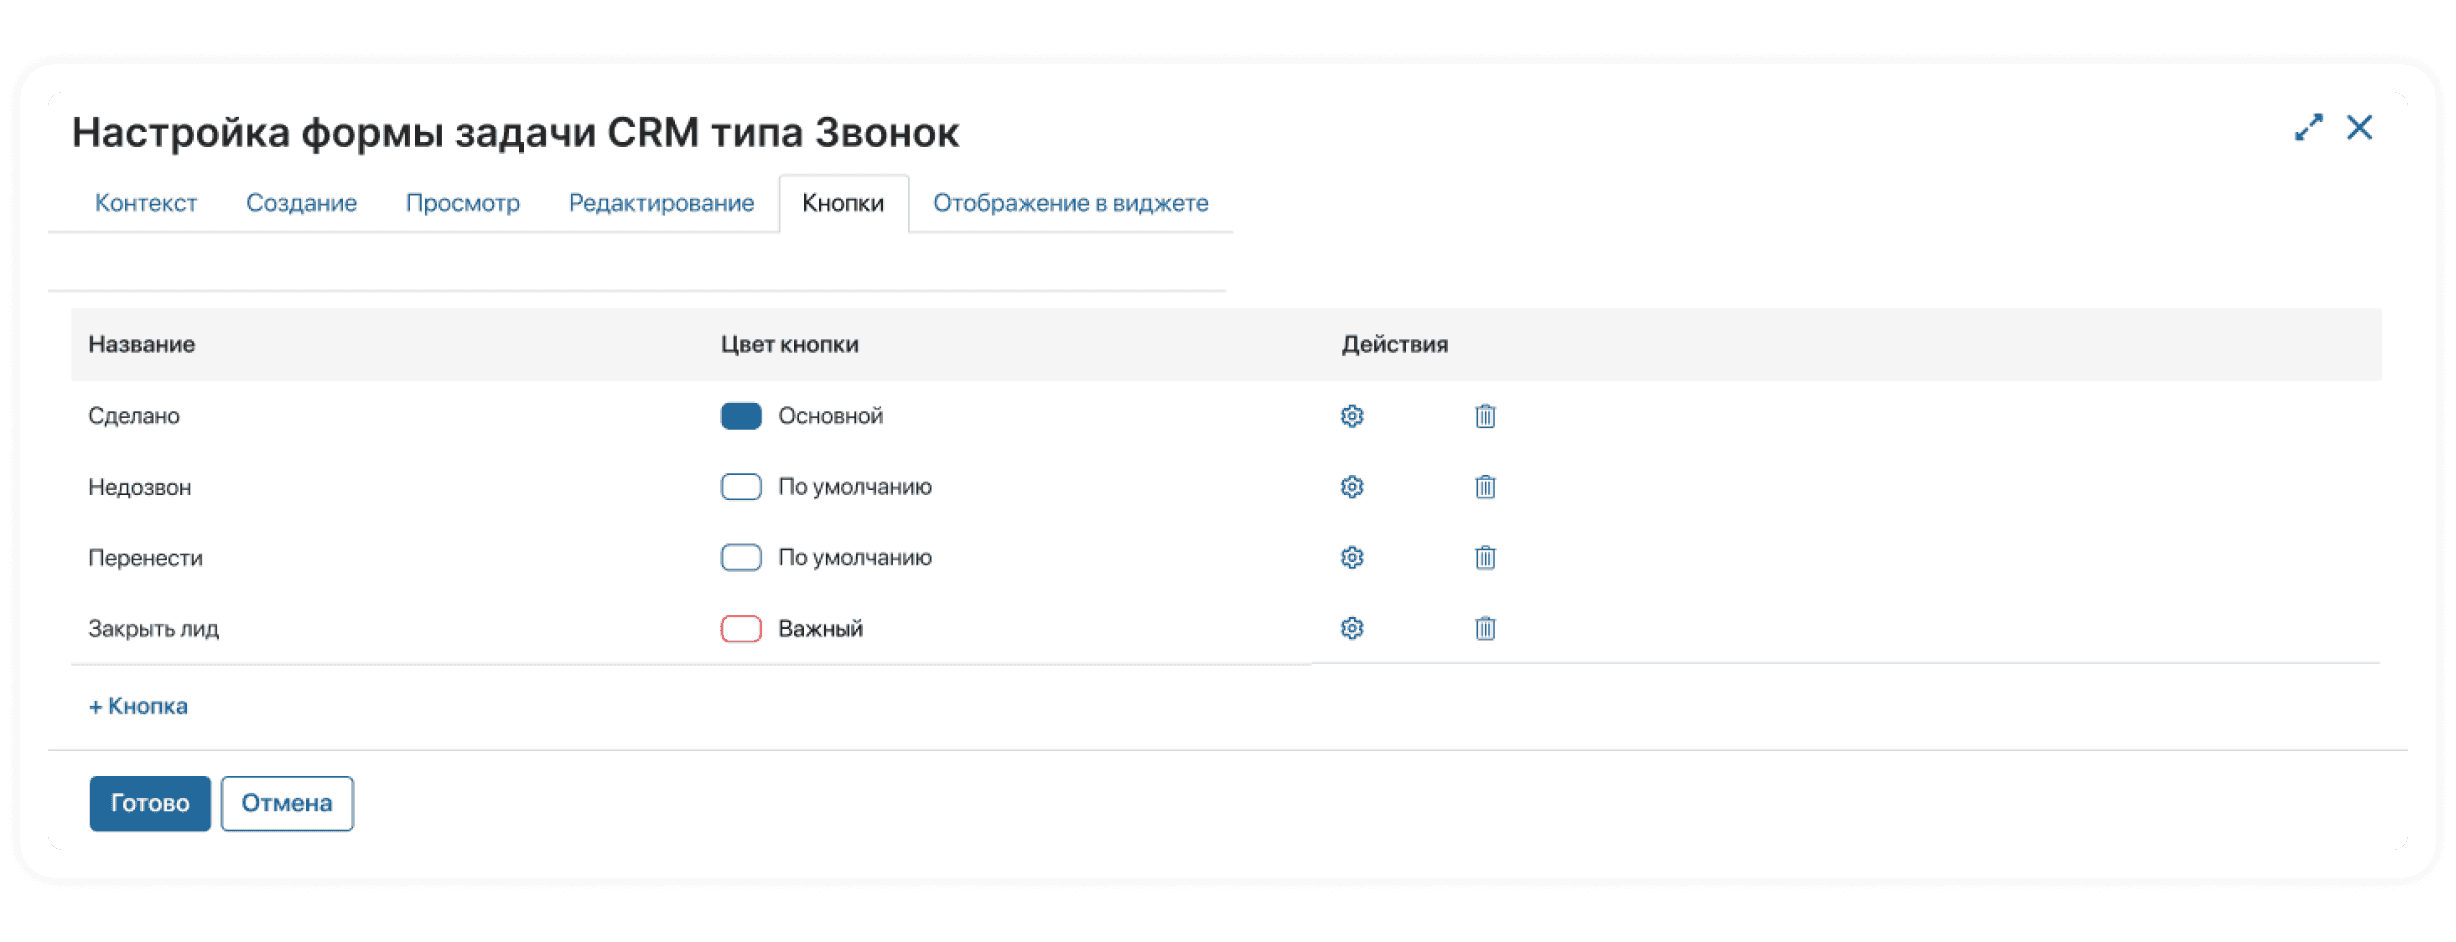Open settings gear for Закрыть лид button
Screen dimensions: 2456x942
[1352, 628]
